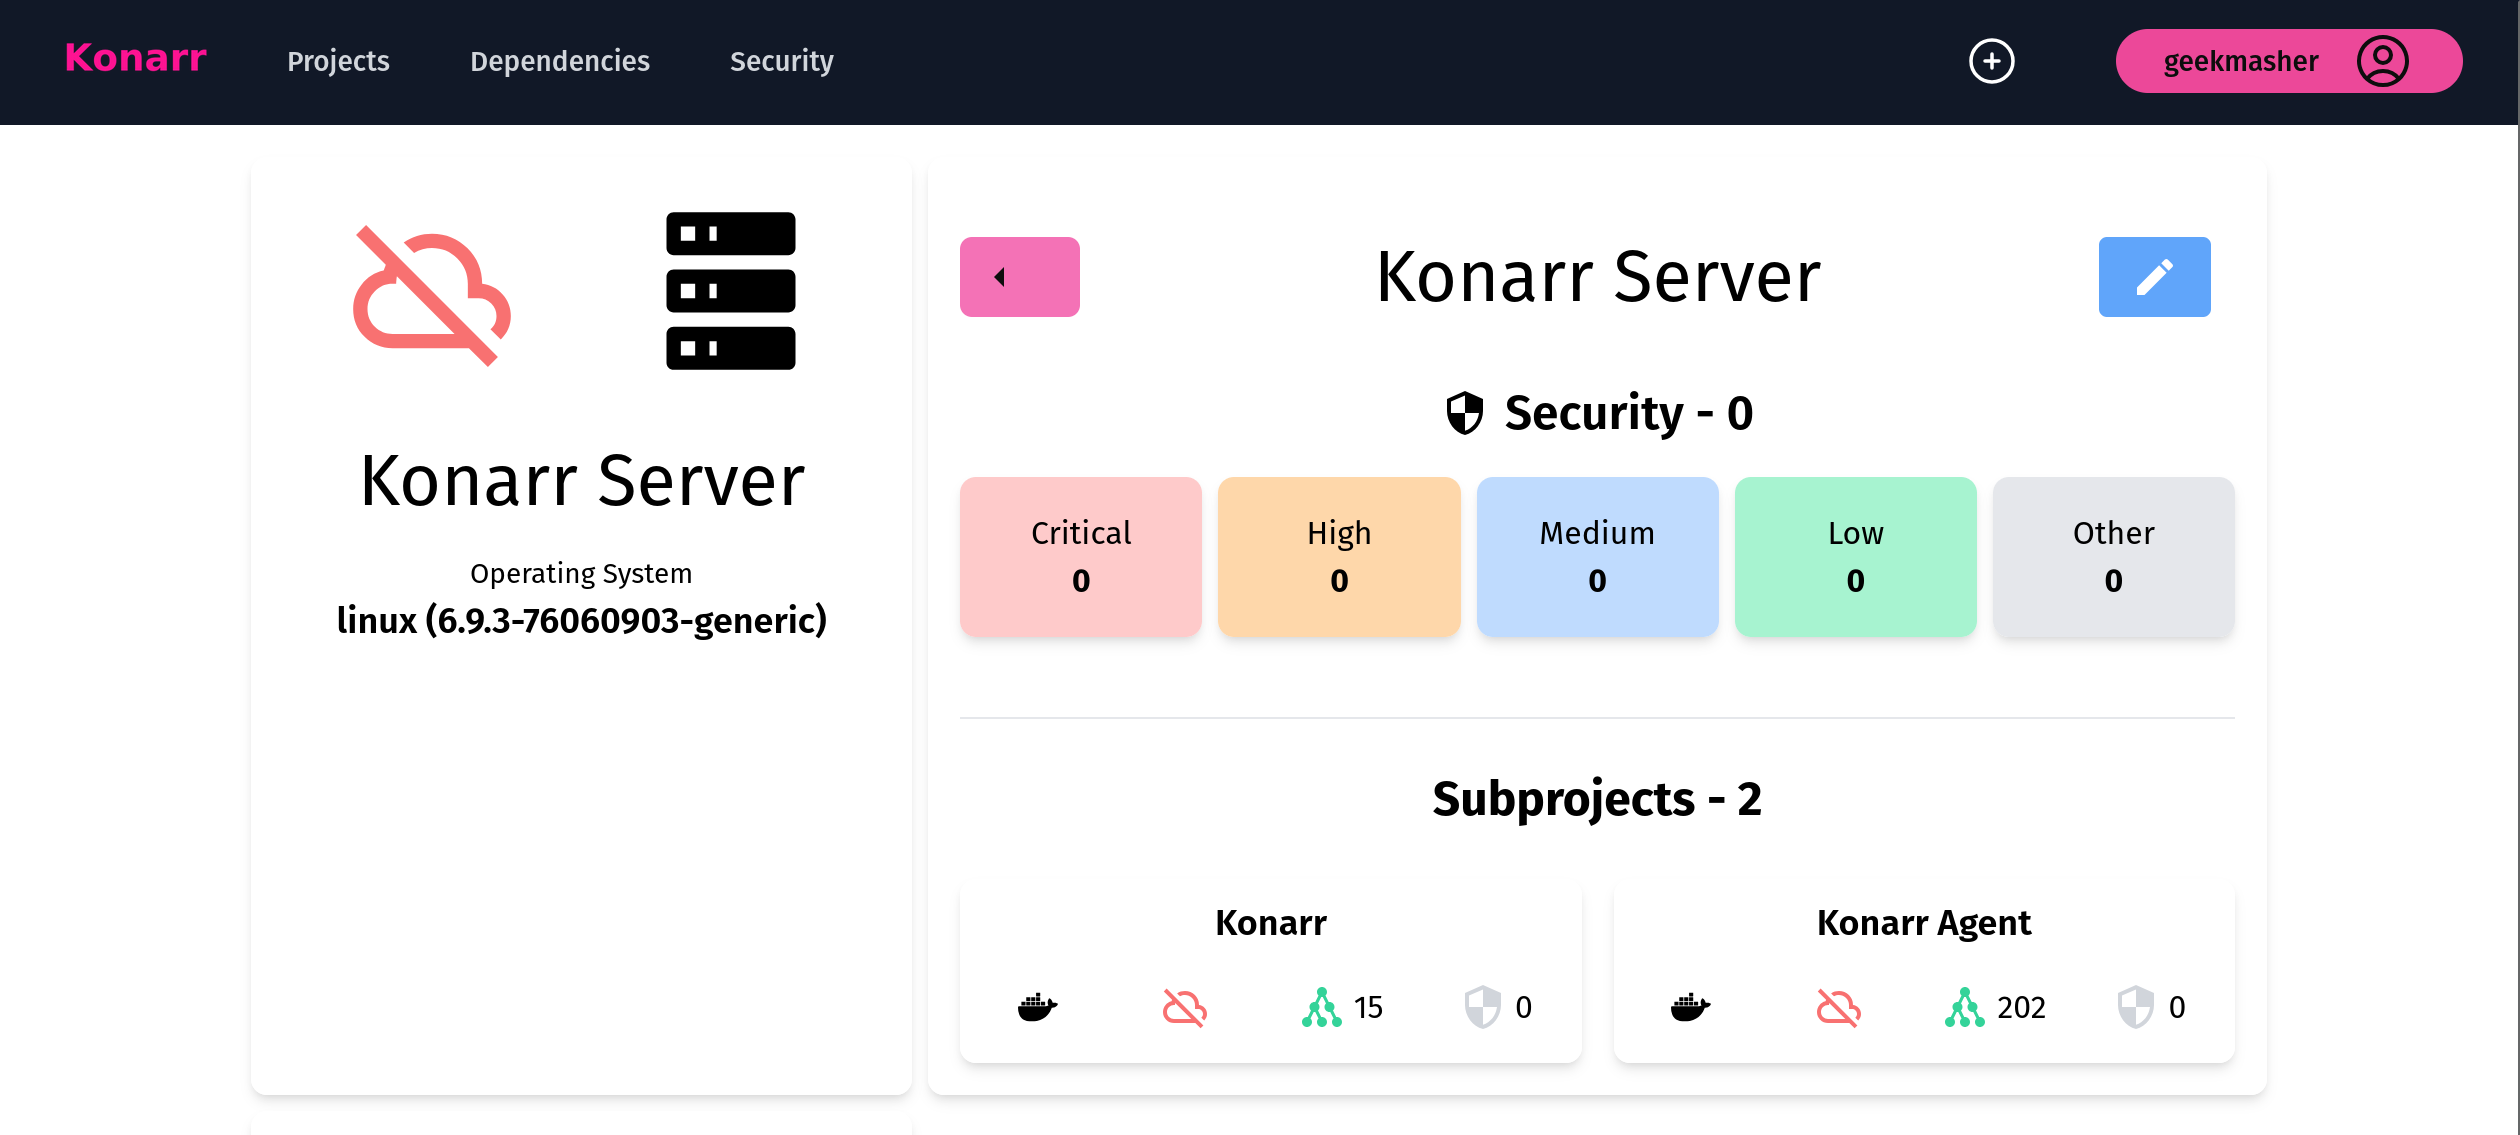Viewport: 2520px width, 1135px height.
Task: Click the user avatar icon beside geekmasher
Action: (2383, 61)
